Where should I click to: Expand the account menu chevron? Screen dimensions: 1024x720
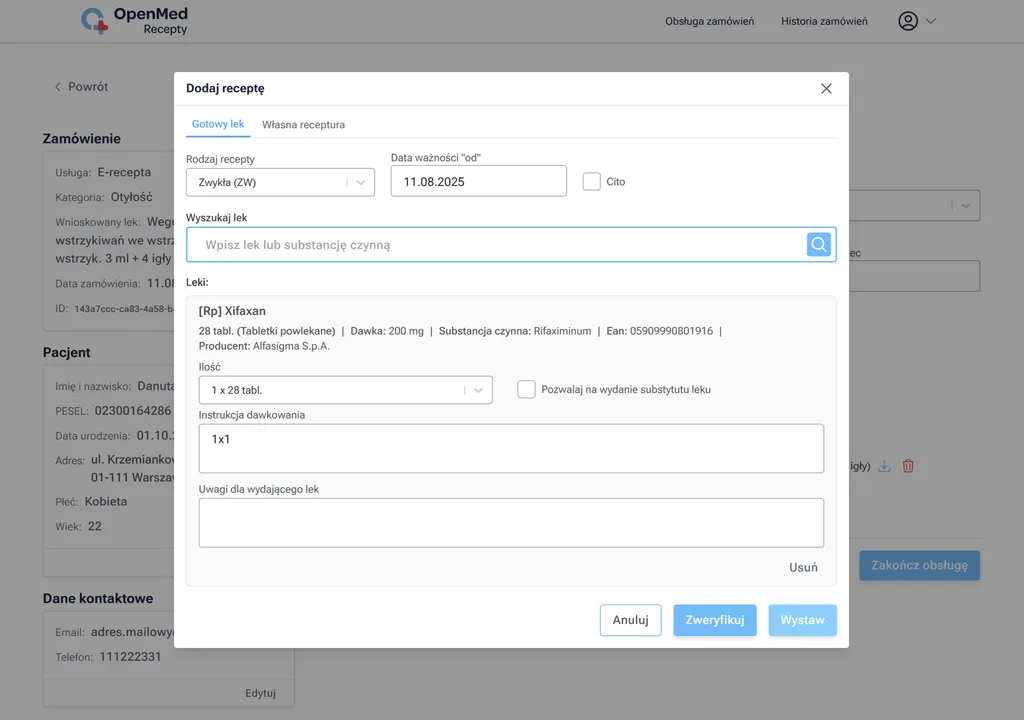click(x=931, y=21)
